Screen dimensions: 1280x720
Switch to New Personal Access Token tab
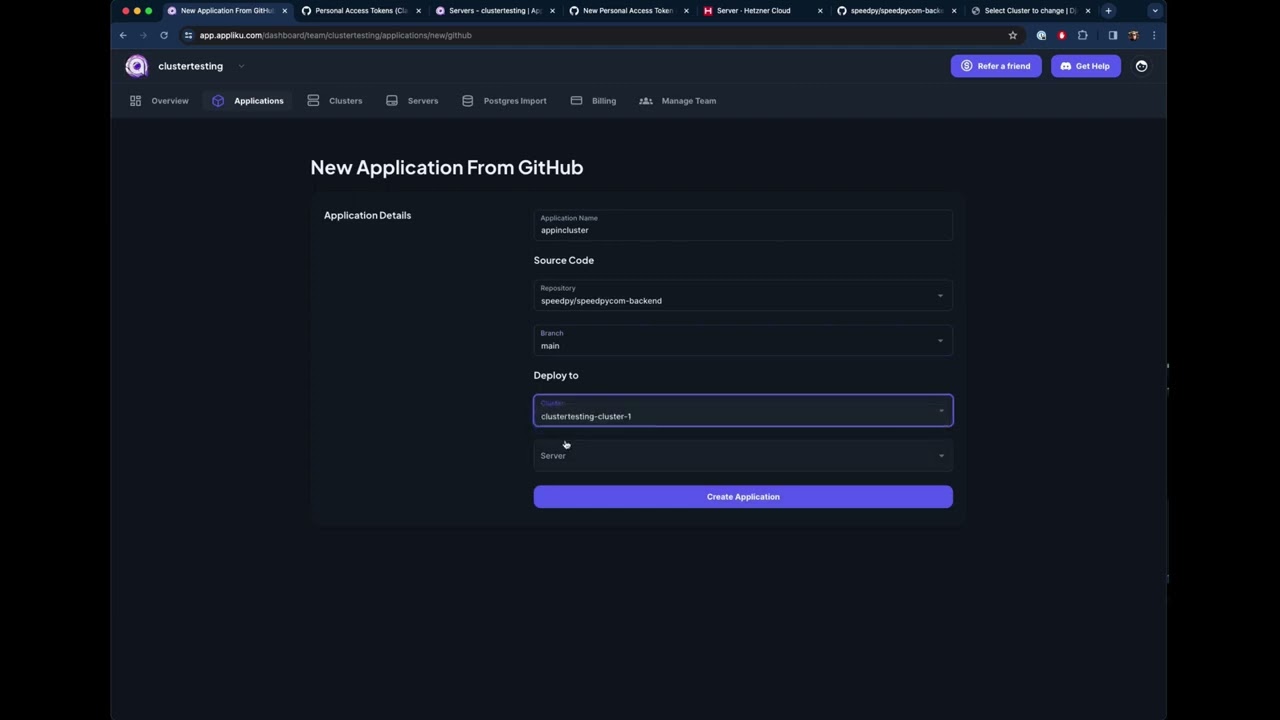628,11
